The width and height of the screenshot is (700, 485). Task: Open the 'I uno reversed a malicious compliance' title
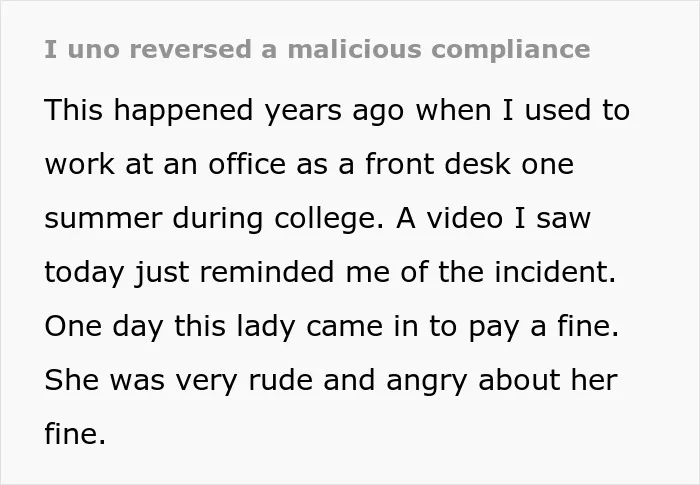pos(317,49)
